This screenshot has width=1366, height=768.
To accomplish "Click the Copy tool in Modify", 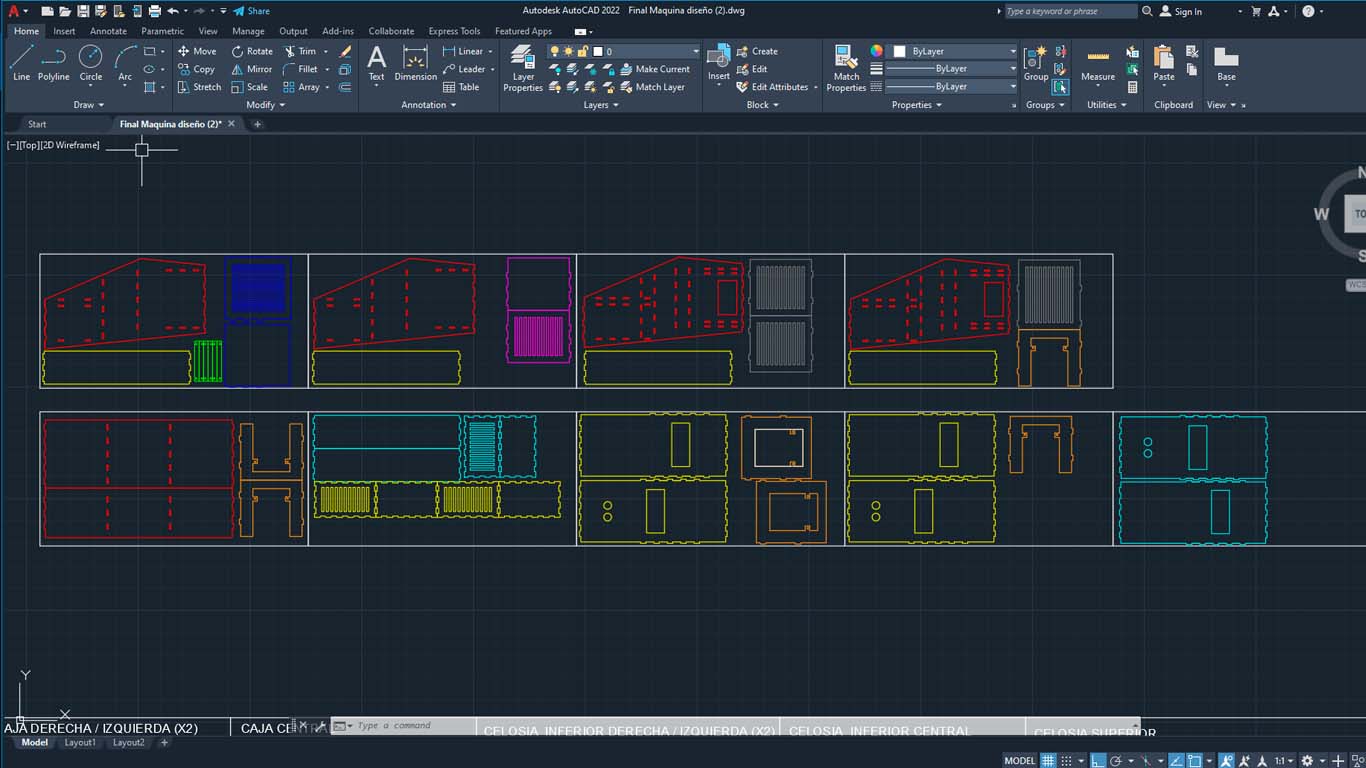I will [196, 69].
